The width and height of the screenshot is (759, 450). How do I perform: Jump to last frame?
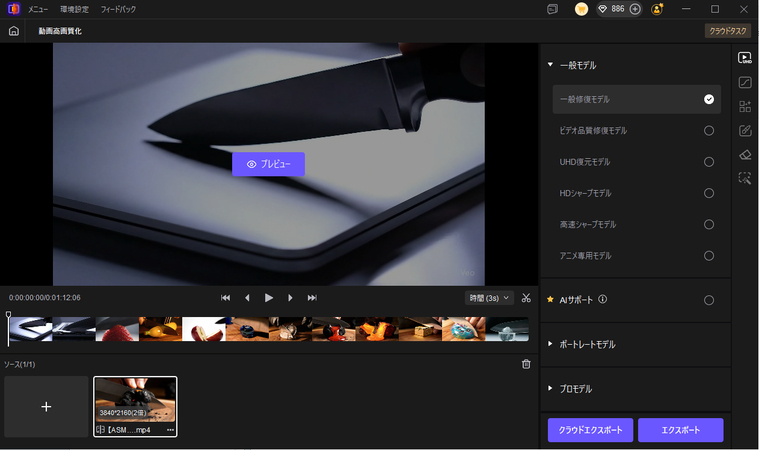[312, 298]
